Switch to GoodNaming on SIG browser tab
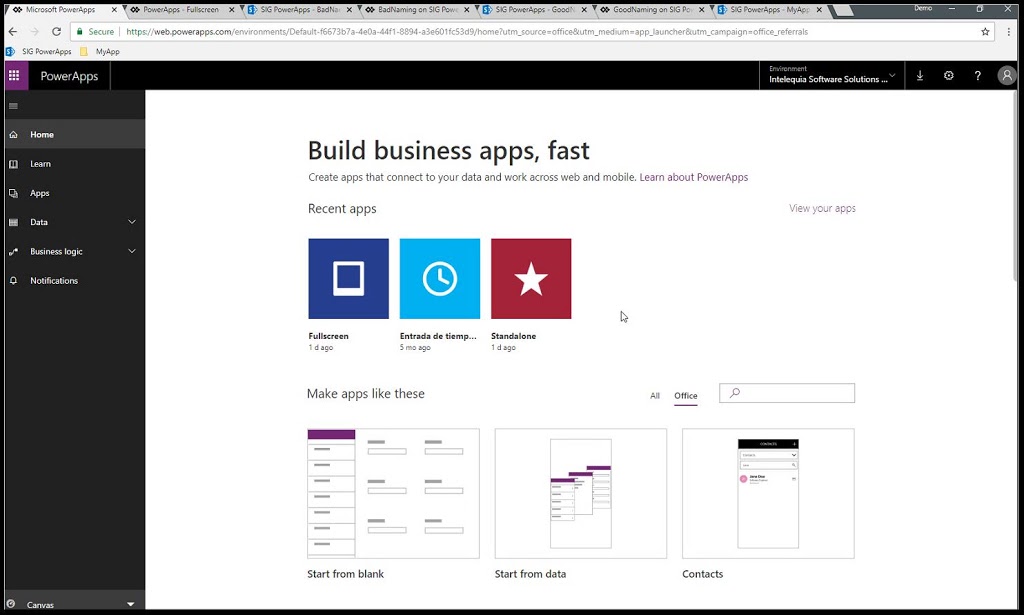The width and height of the screenshot is (1024, 615). click(653, 10)
